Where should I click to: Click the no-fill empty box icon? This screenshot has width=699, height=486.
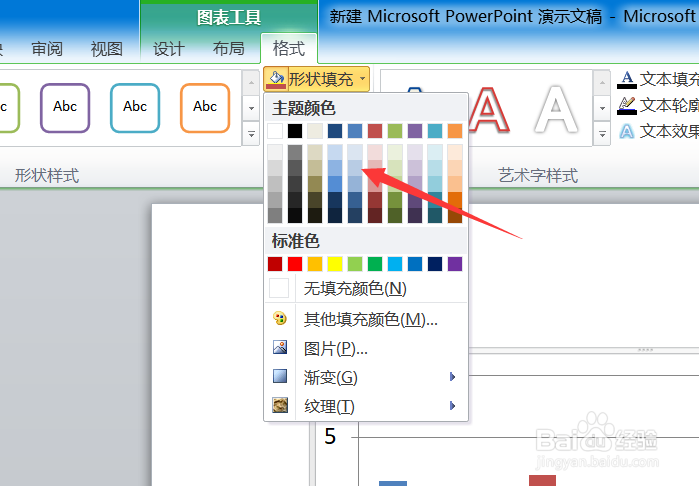(279, 288)
